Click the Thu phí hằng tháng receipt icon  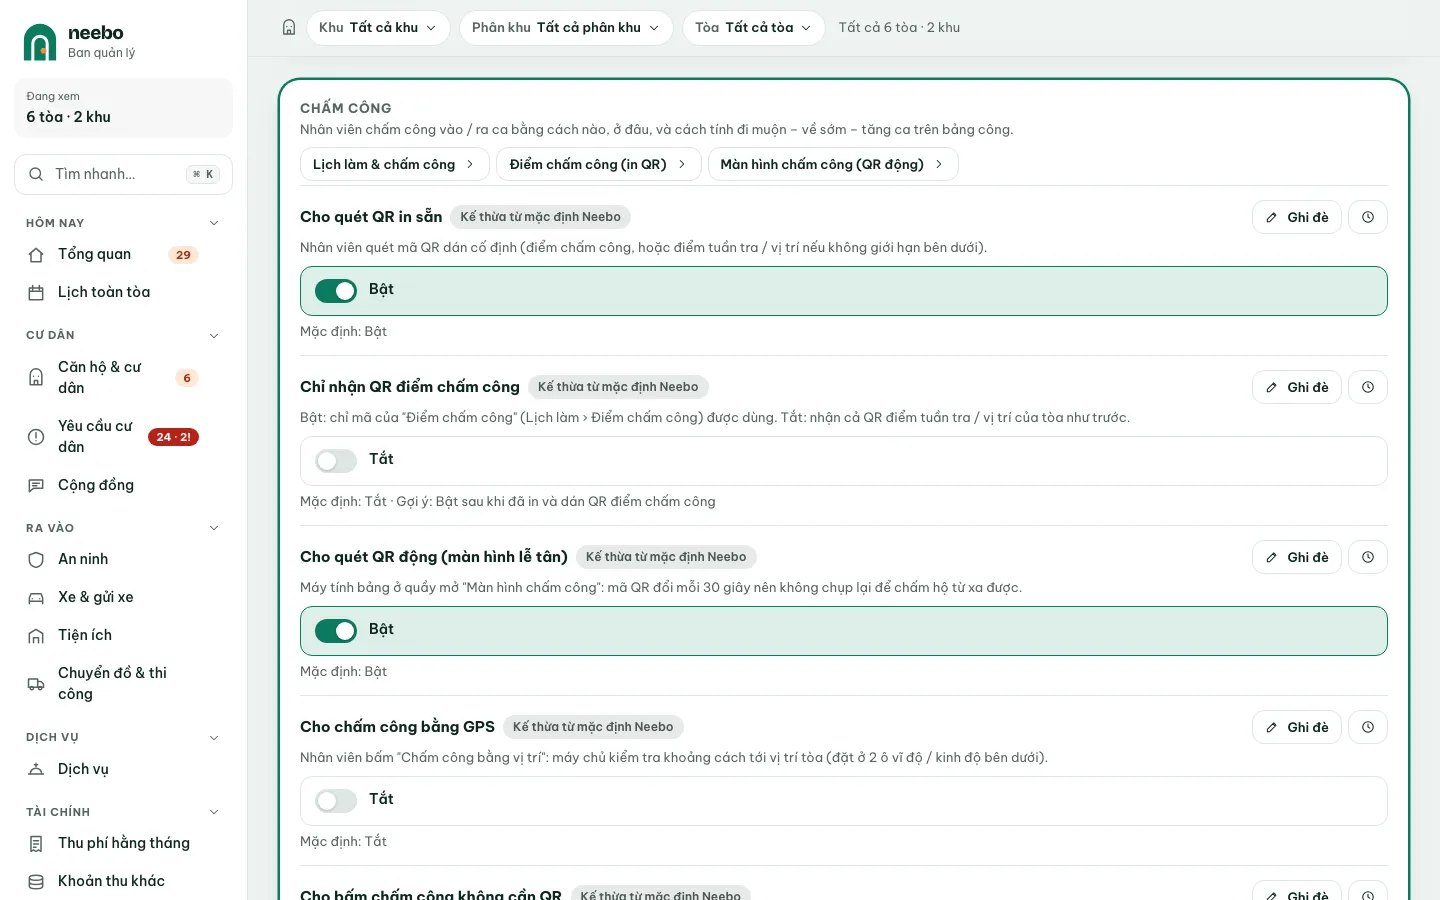point(36,844)
